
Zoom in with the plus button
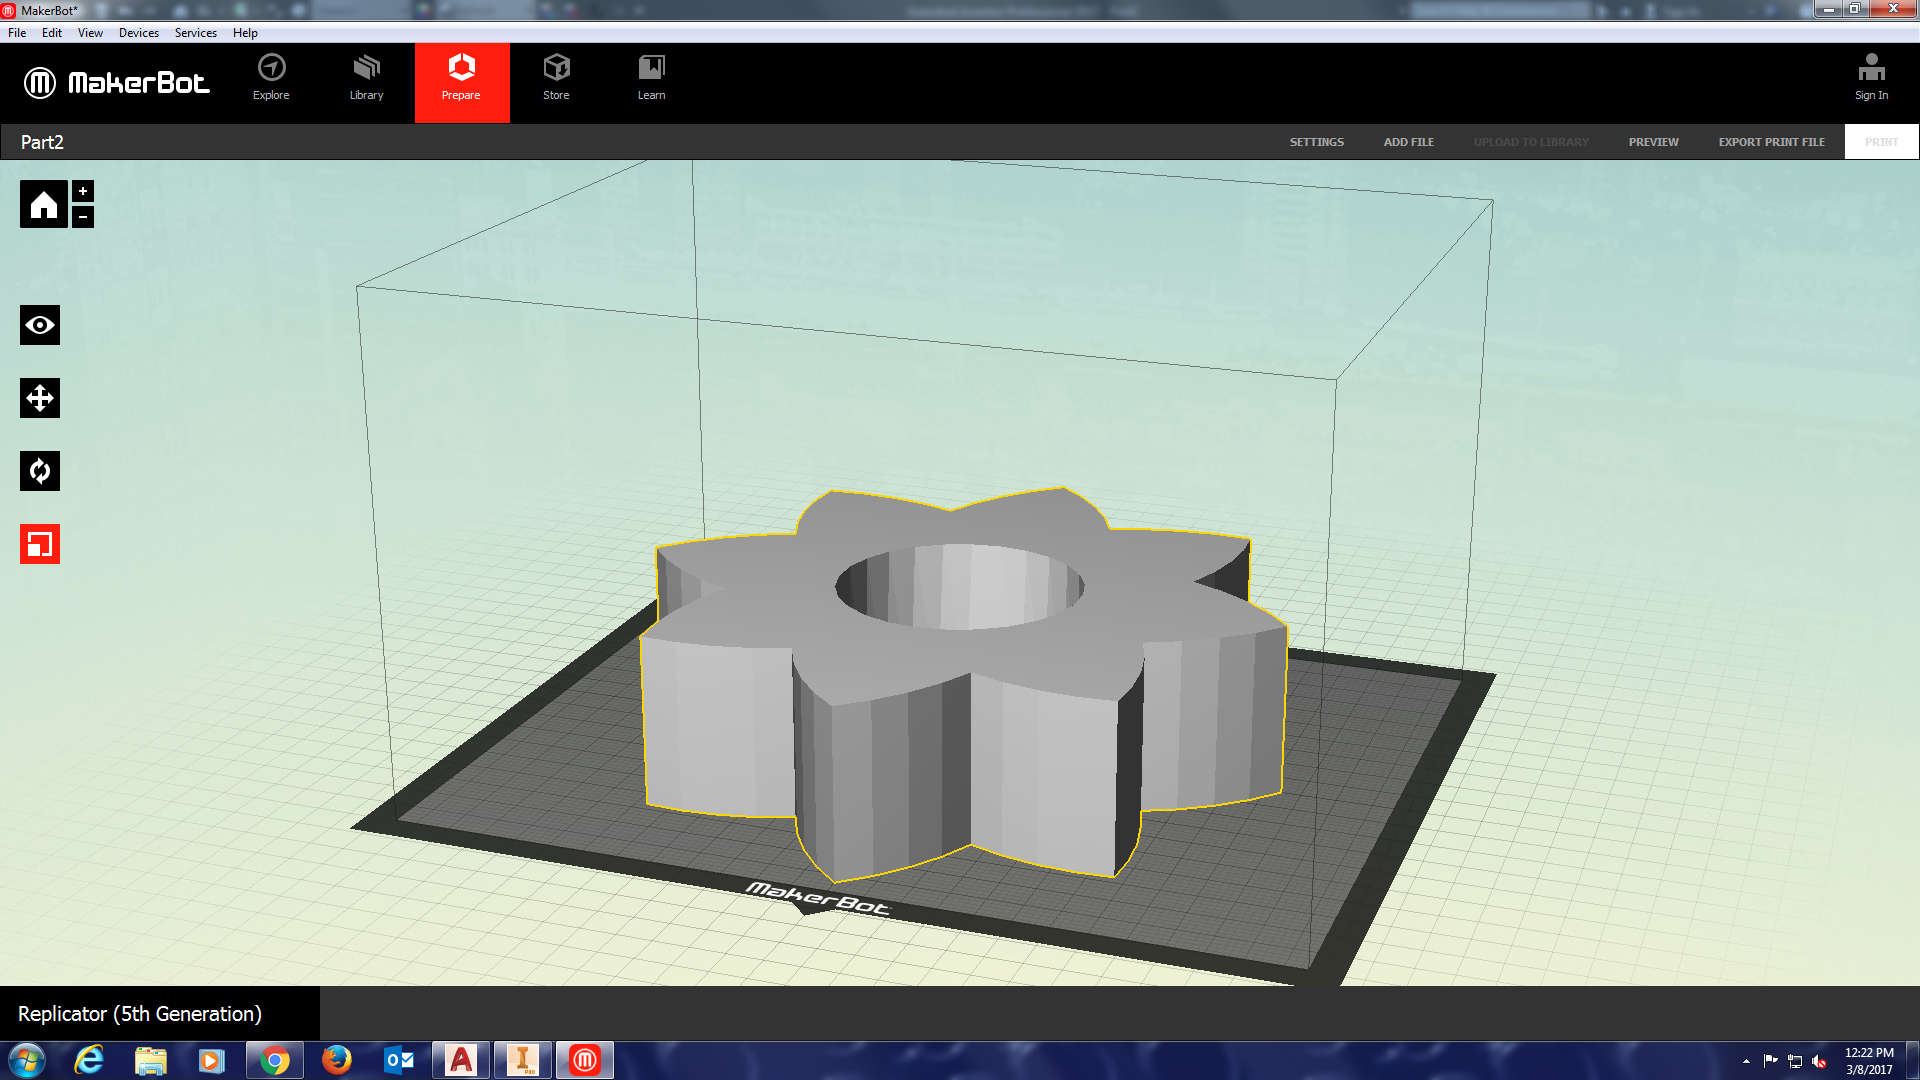coord(83,191)
